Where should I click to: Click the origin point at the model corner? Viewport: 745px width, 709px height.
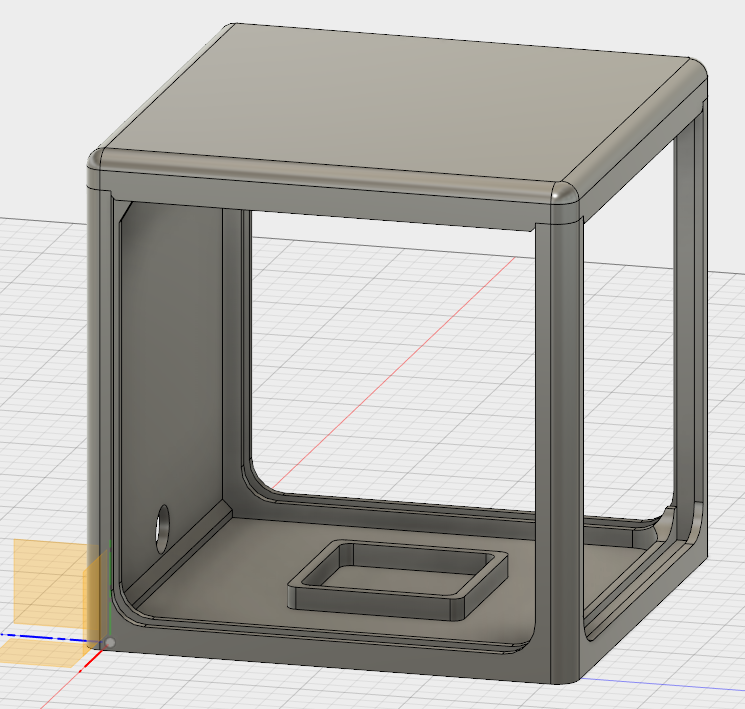(110, 642)
